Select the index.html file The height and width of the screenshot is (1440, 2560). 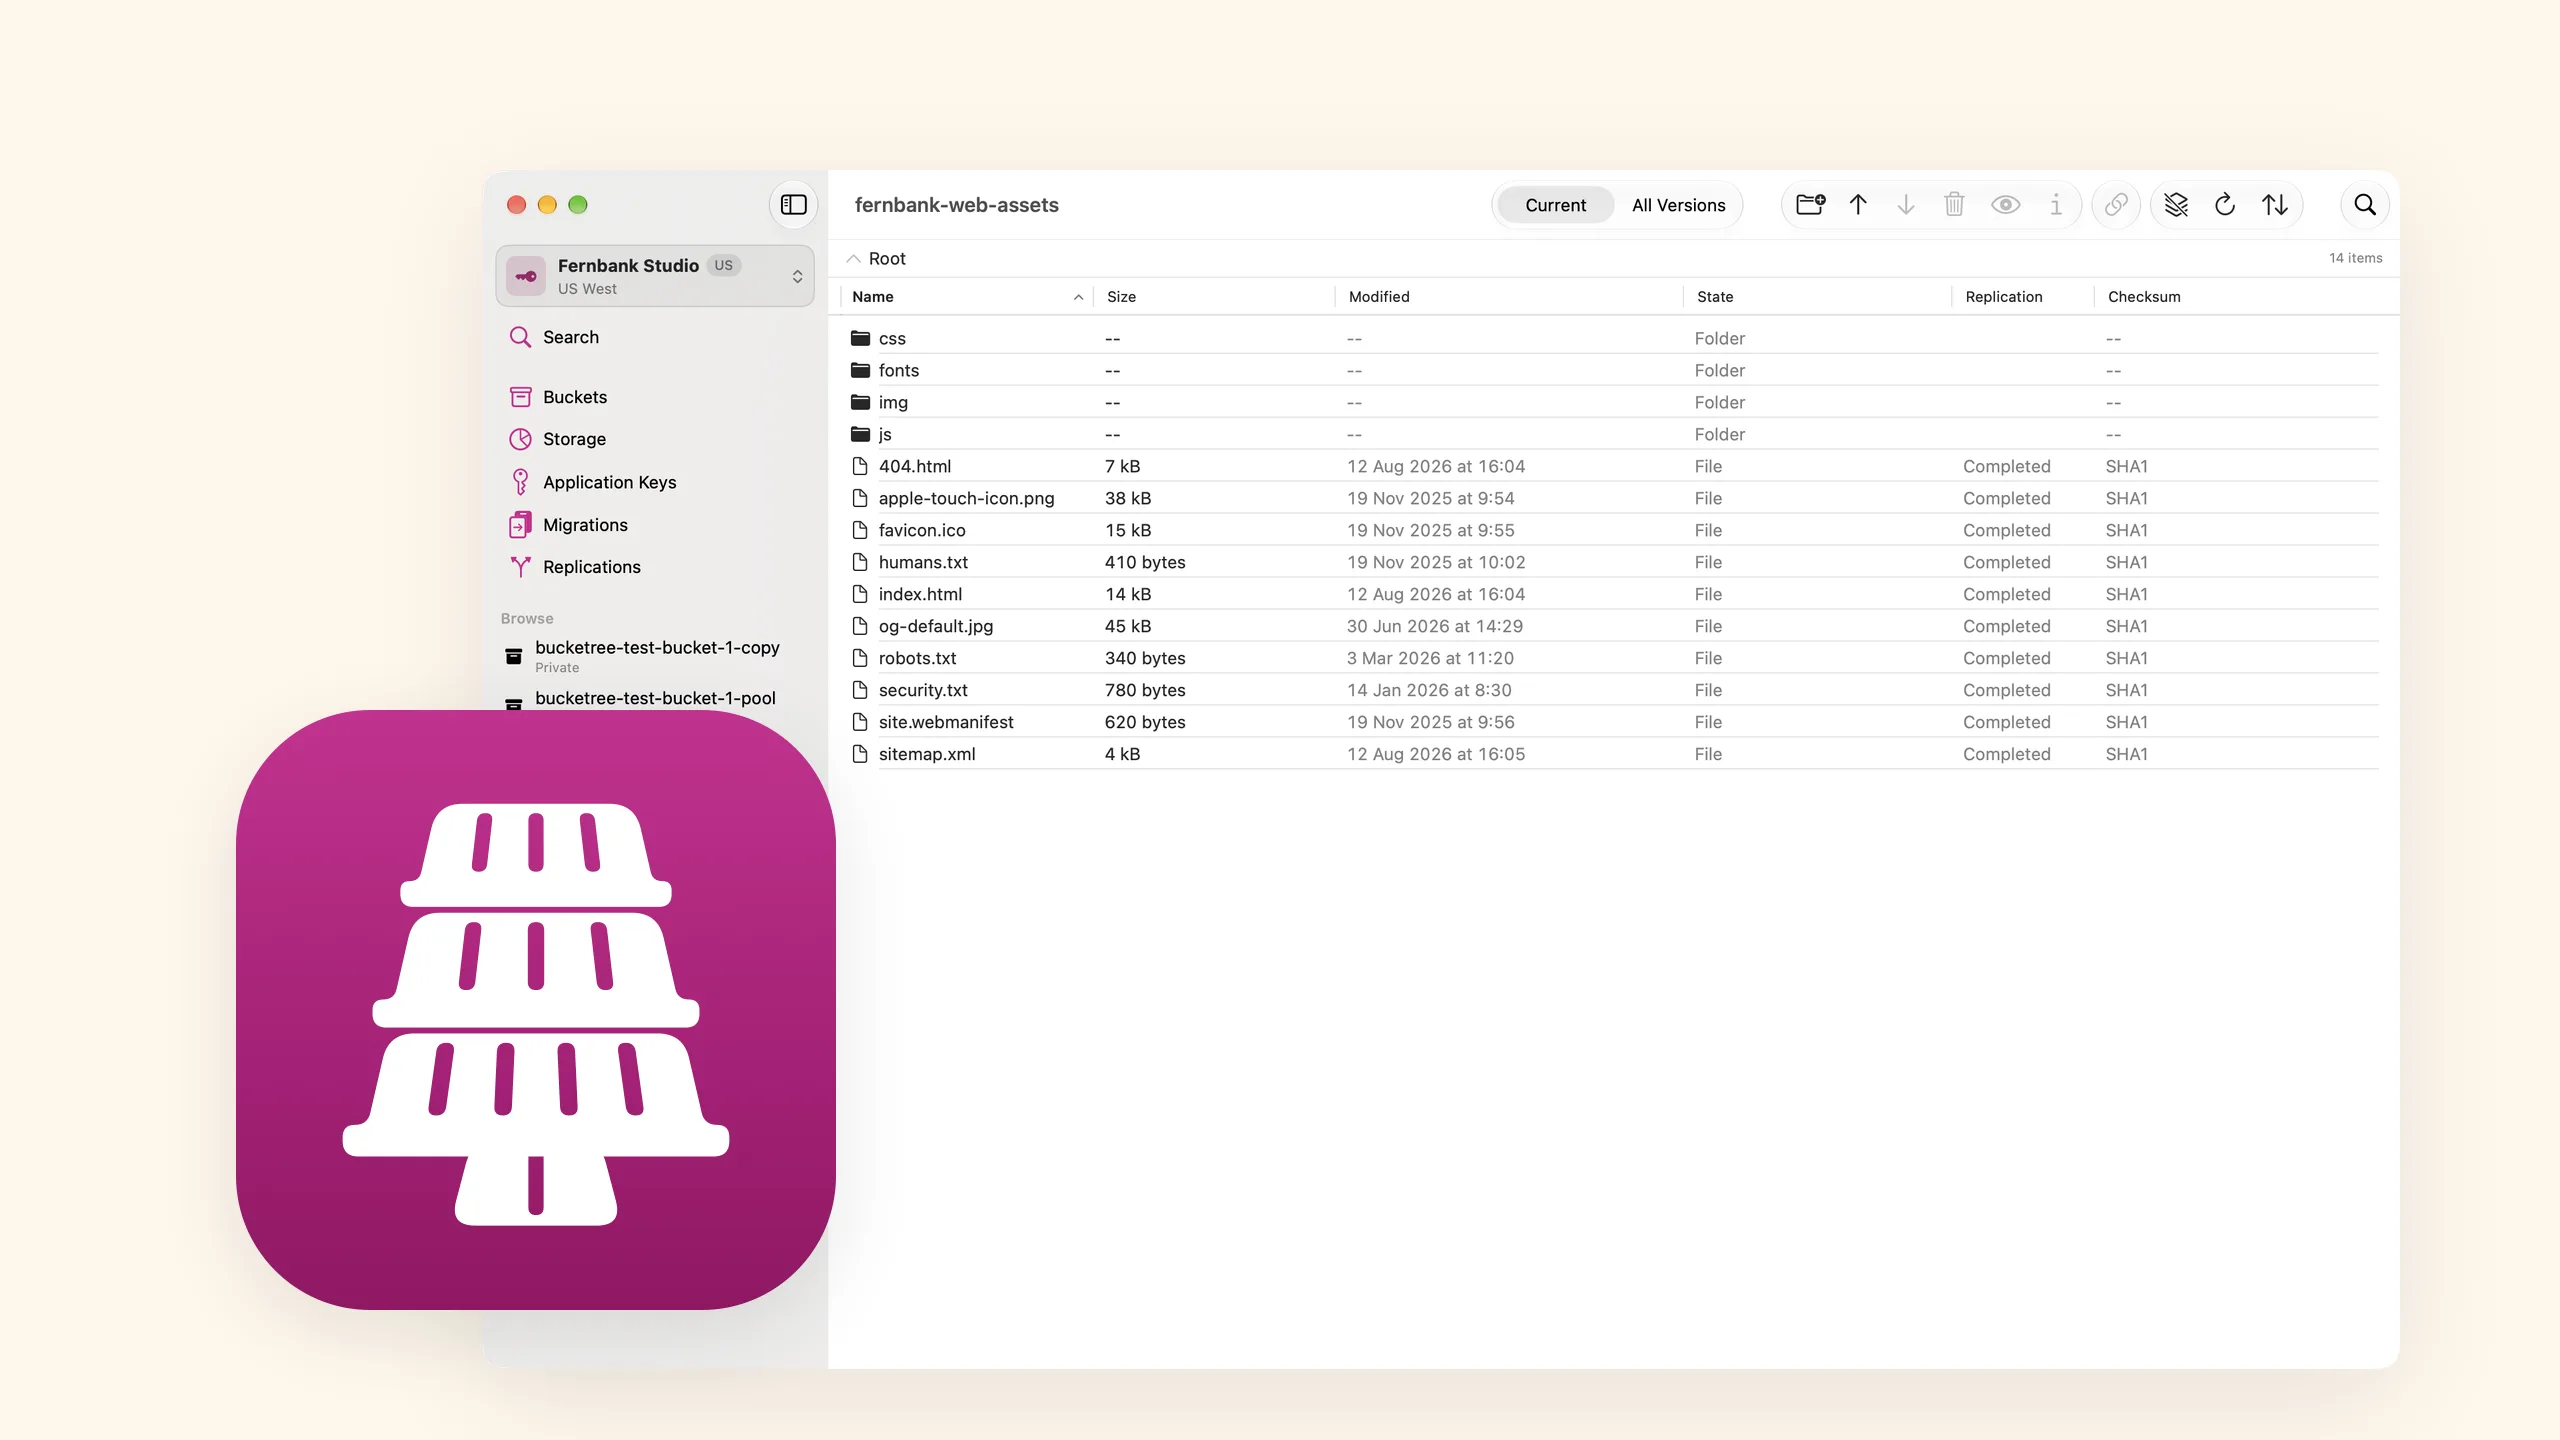click(x=1612, y=594)
